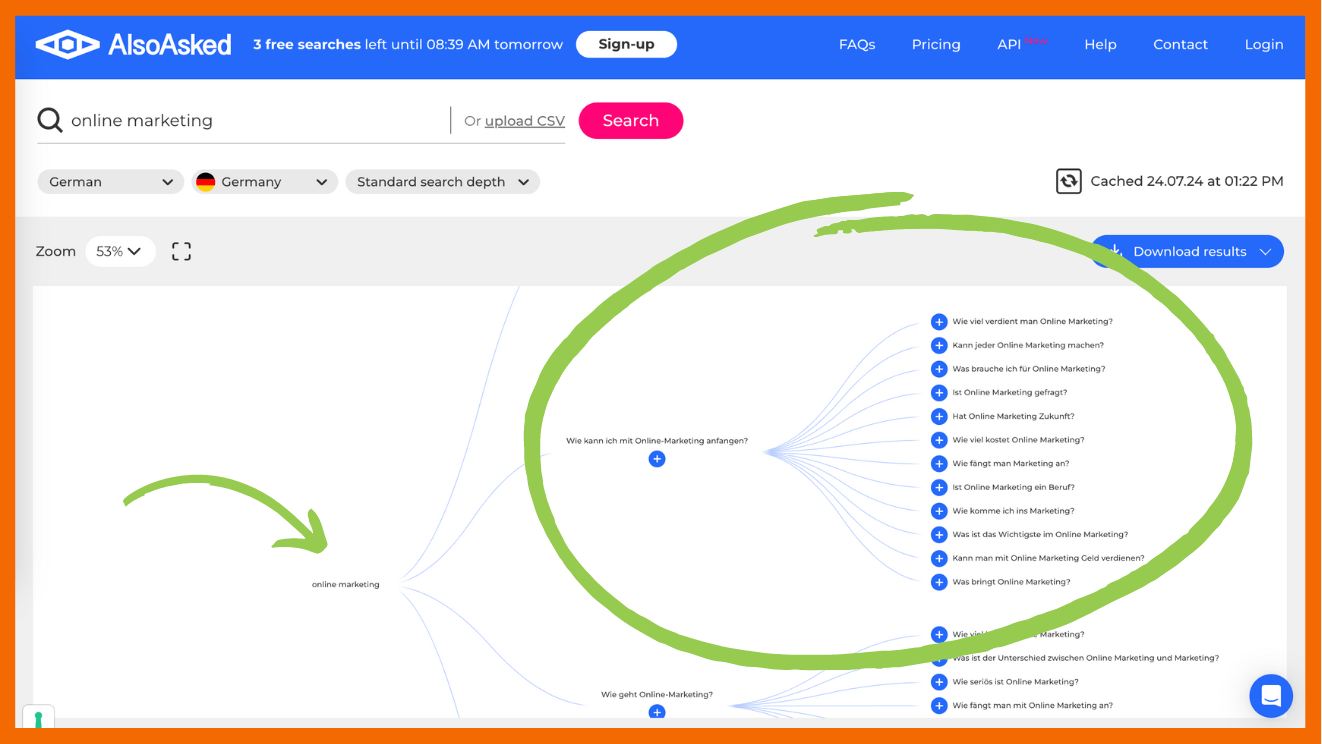Open the Pricing page

tap(935, 44)
